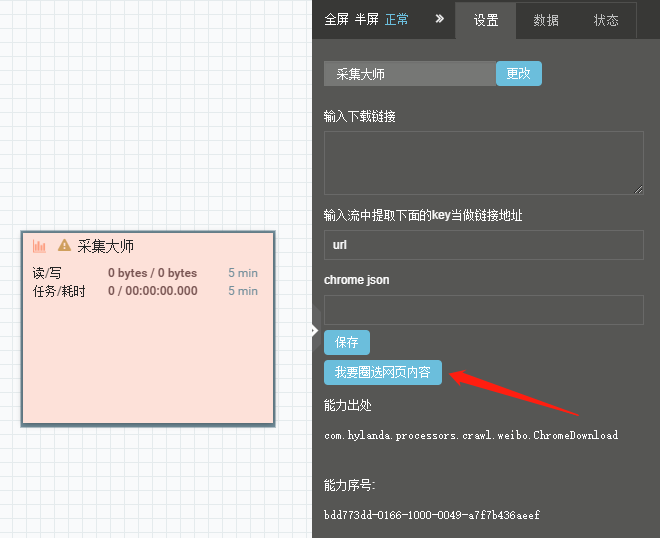Click 输入流中提取下面的key当做链接地址 label
660x538 pixels.
point(423,216)
